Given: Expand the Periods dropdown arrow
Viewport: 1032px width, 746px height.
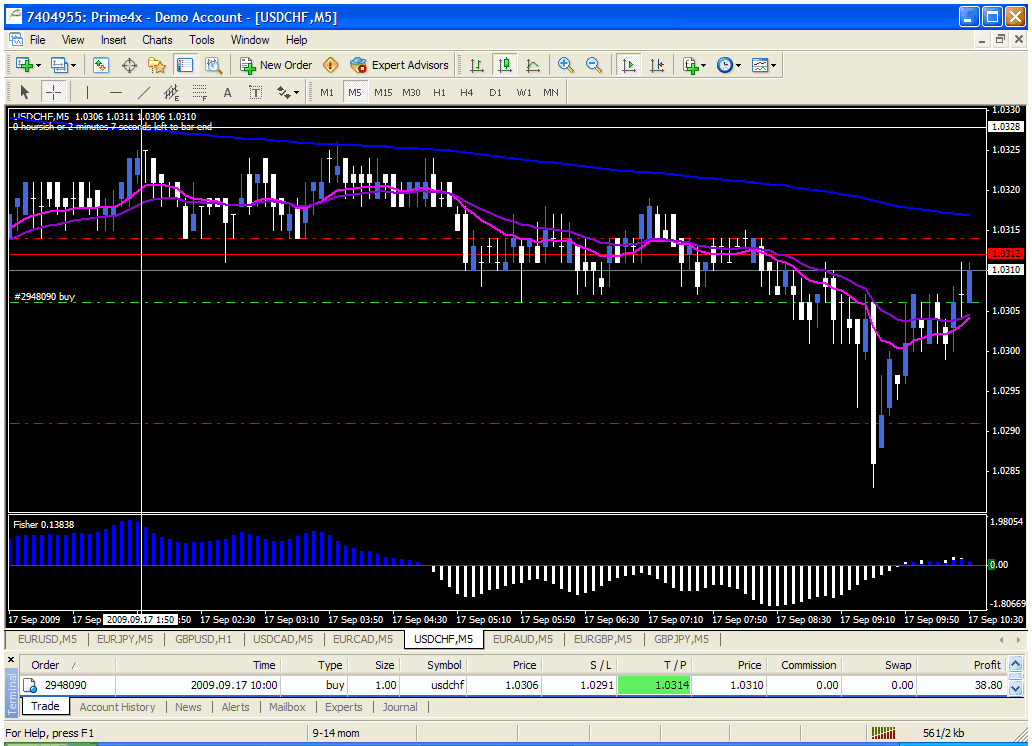Looking at the screenshot, I should point(738,65).
